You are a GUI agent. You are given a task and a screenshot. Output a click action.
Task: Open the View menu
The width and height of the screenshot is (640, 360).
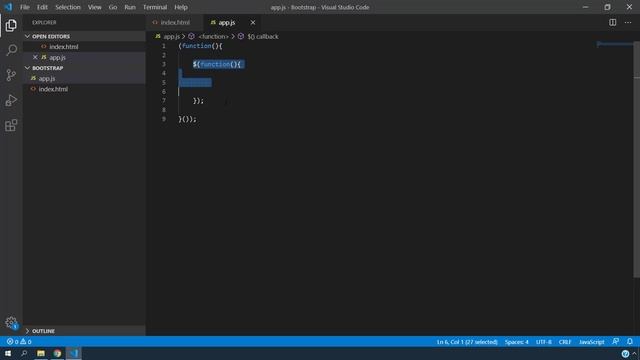click(x=95, y=7)
